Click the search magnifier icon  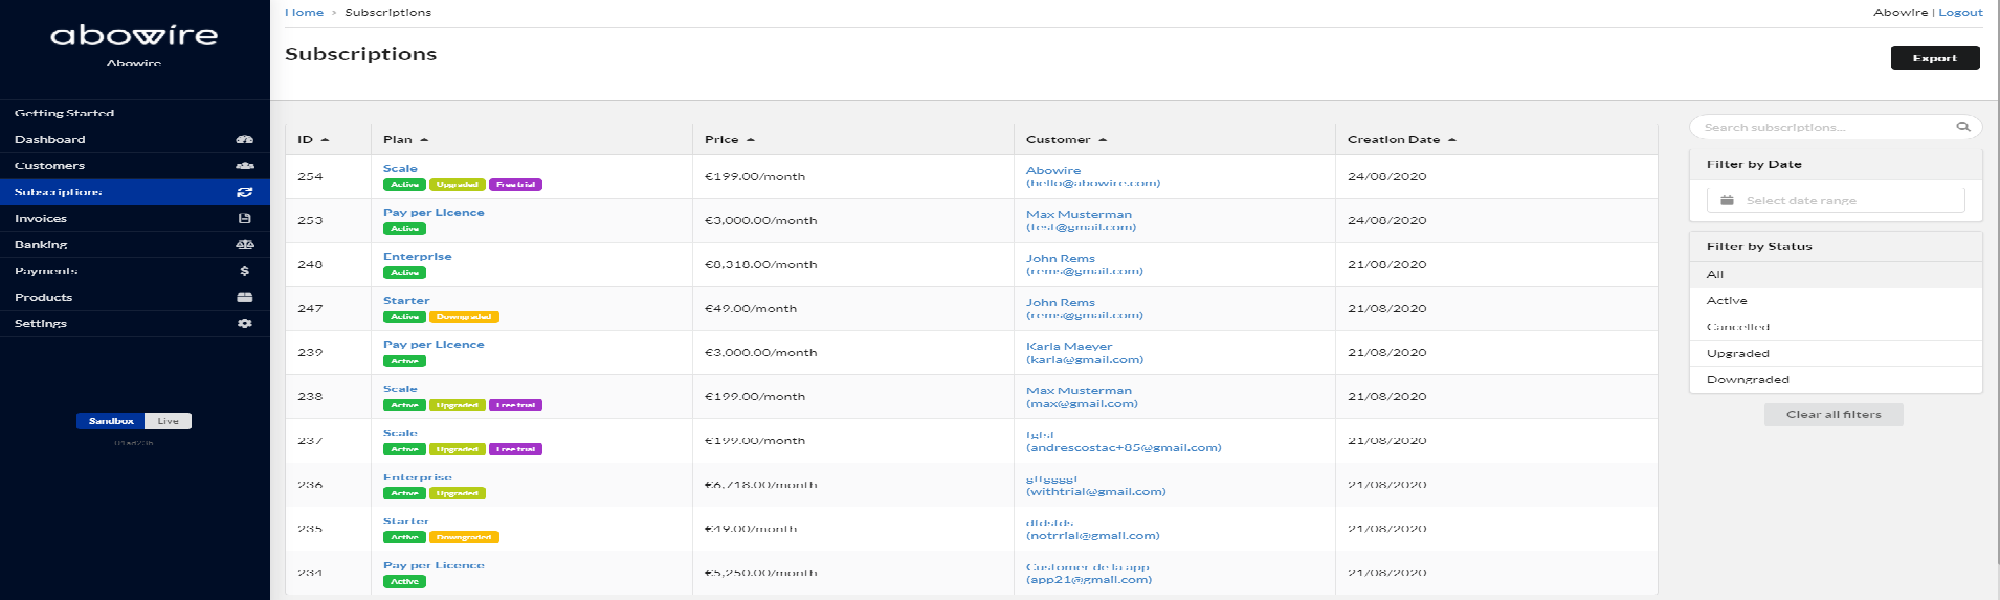click(1962, 127)
